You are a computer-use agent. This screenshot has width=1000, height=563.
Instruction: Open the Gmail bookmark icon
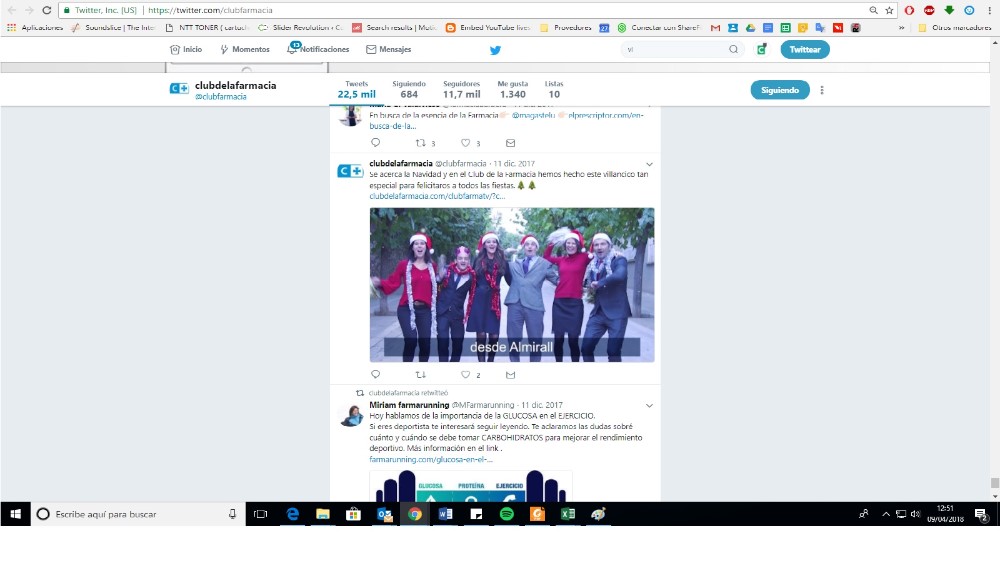tap(715, 28)
